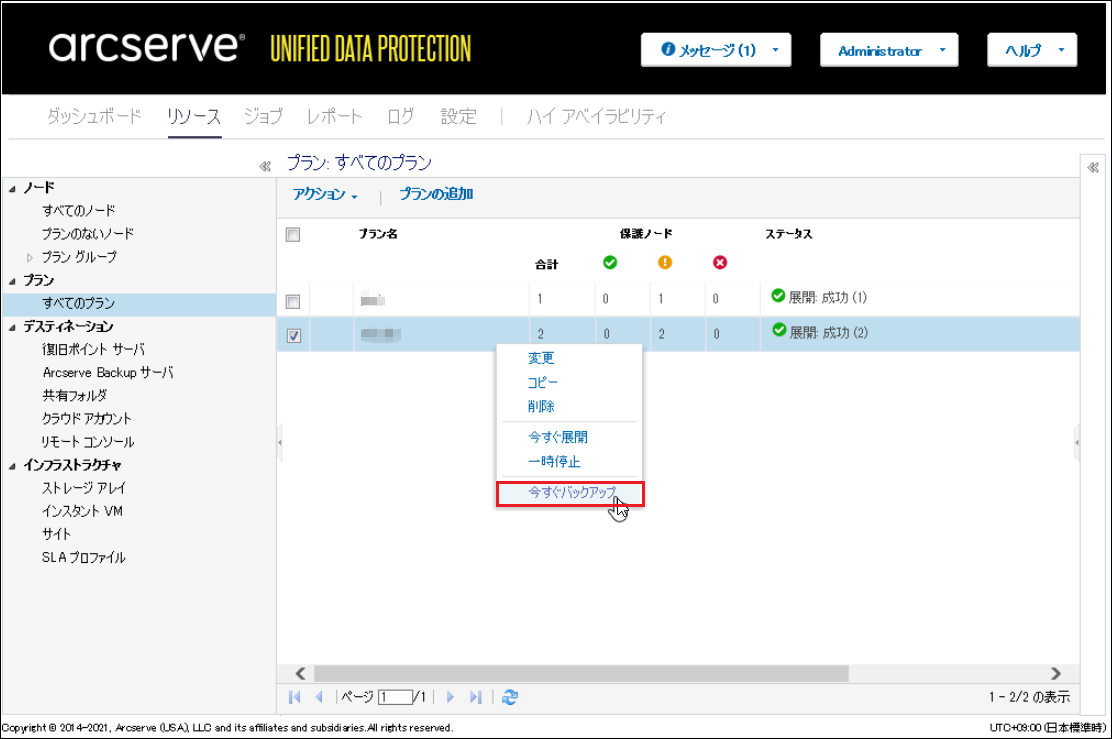Open the メッセージ (1) dropdown

[716, 50]
